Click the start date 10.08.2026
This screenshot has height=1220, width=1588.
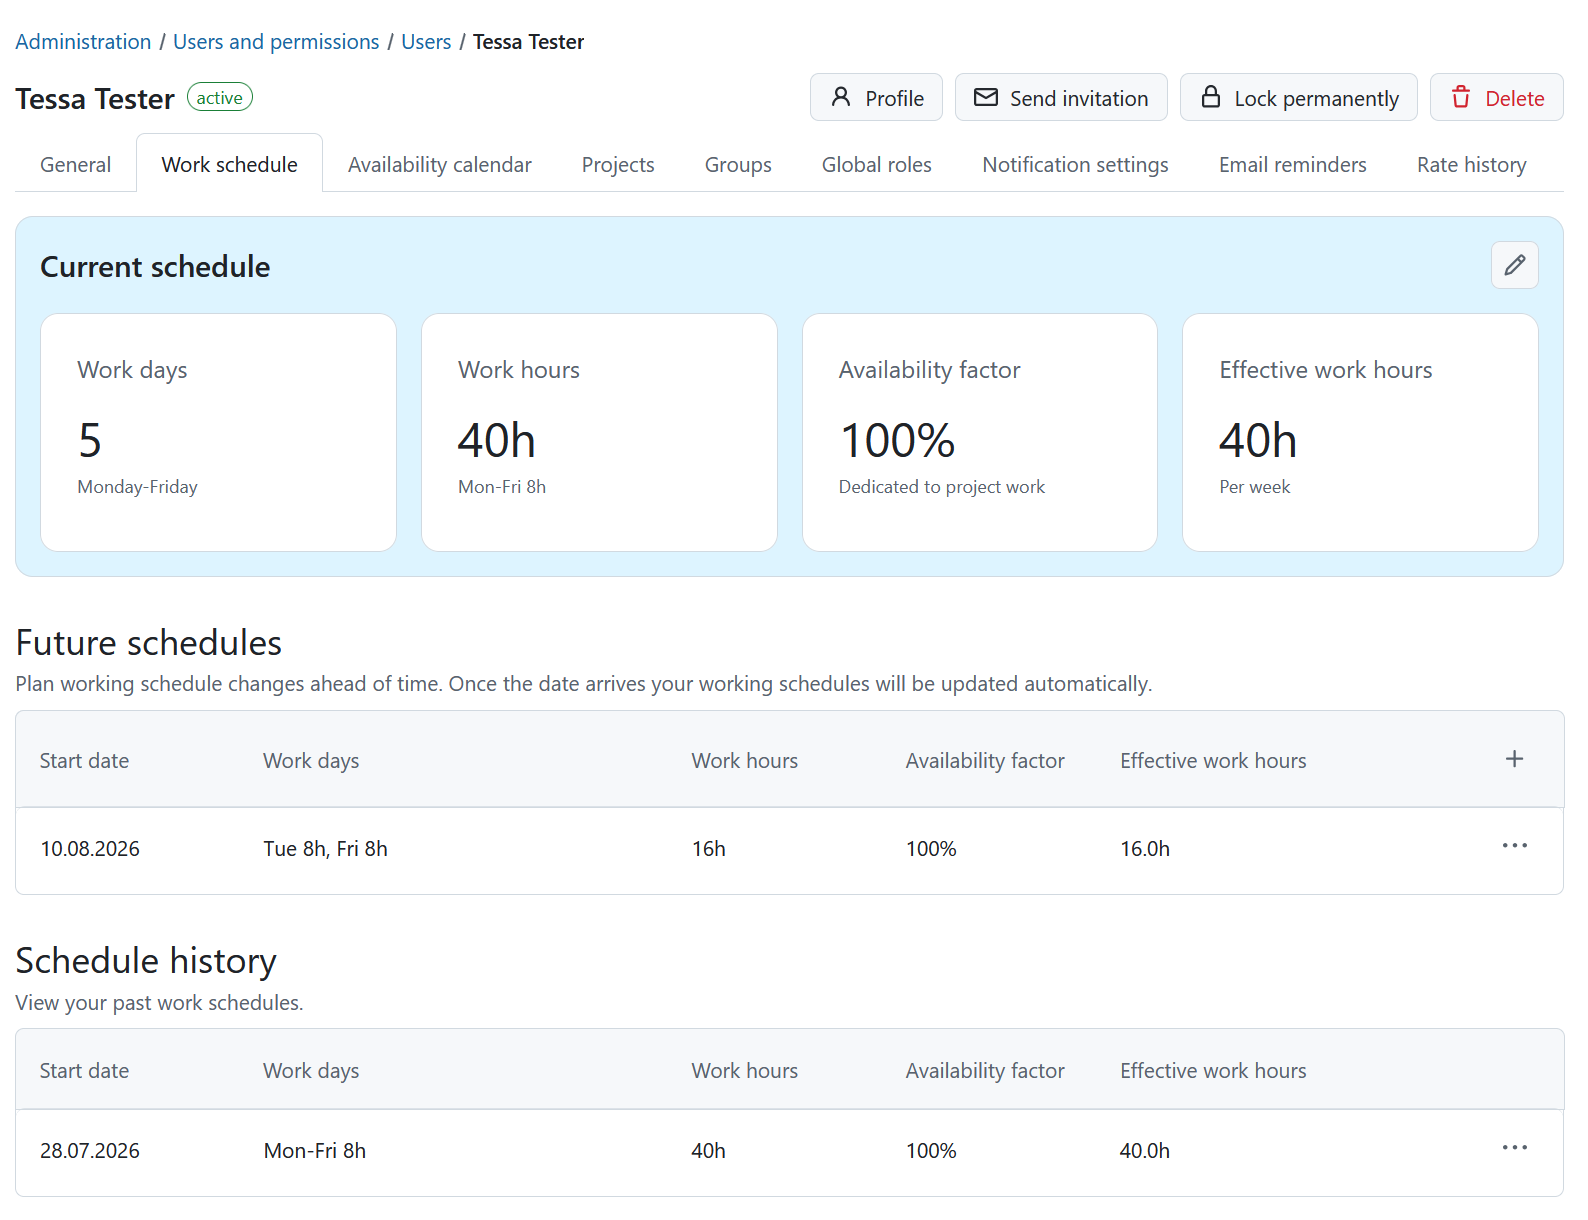90,849
